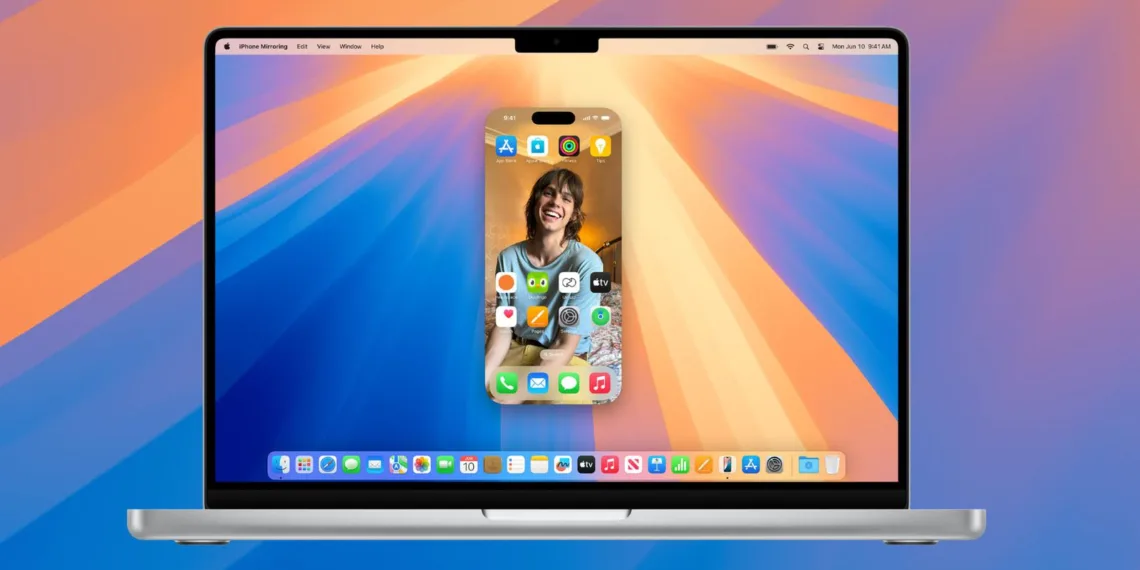
Task: Tap App Store on the mirrored iPhone
Action: coord(506,146)
